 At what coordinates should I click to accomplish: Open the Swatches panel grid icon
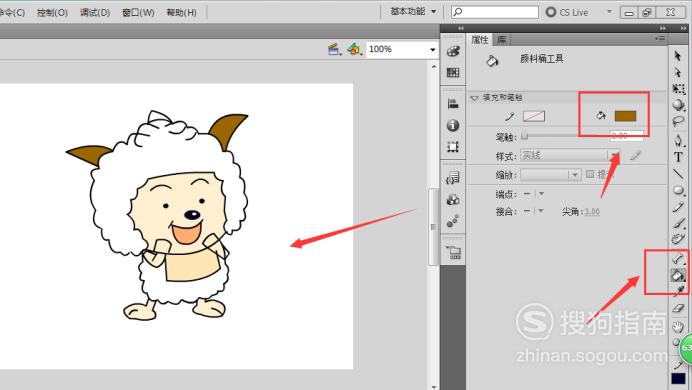pos(453,72)
